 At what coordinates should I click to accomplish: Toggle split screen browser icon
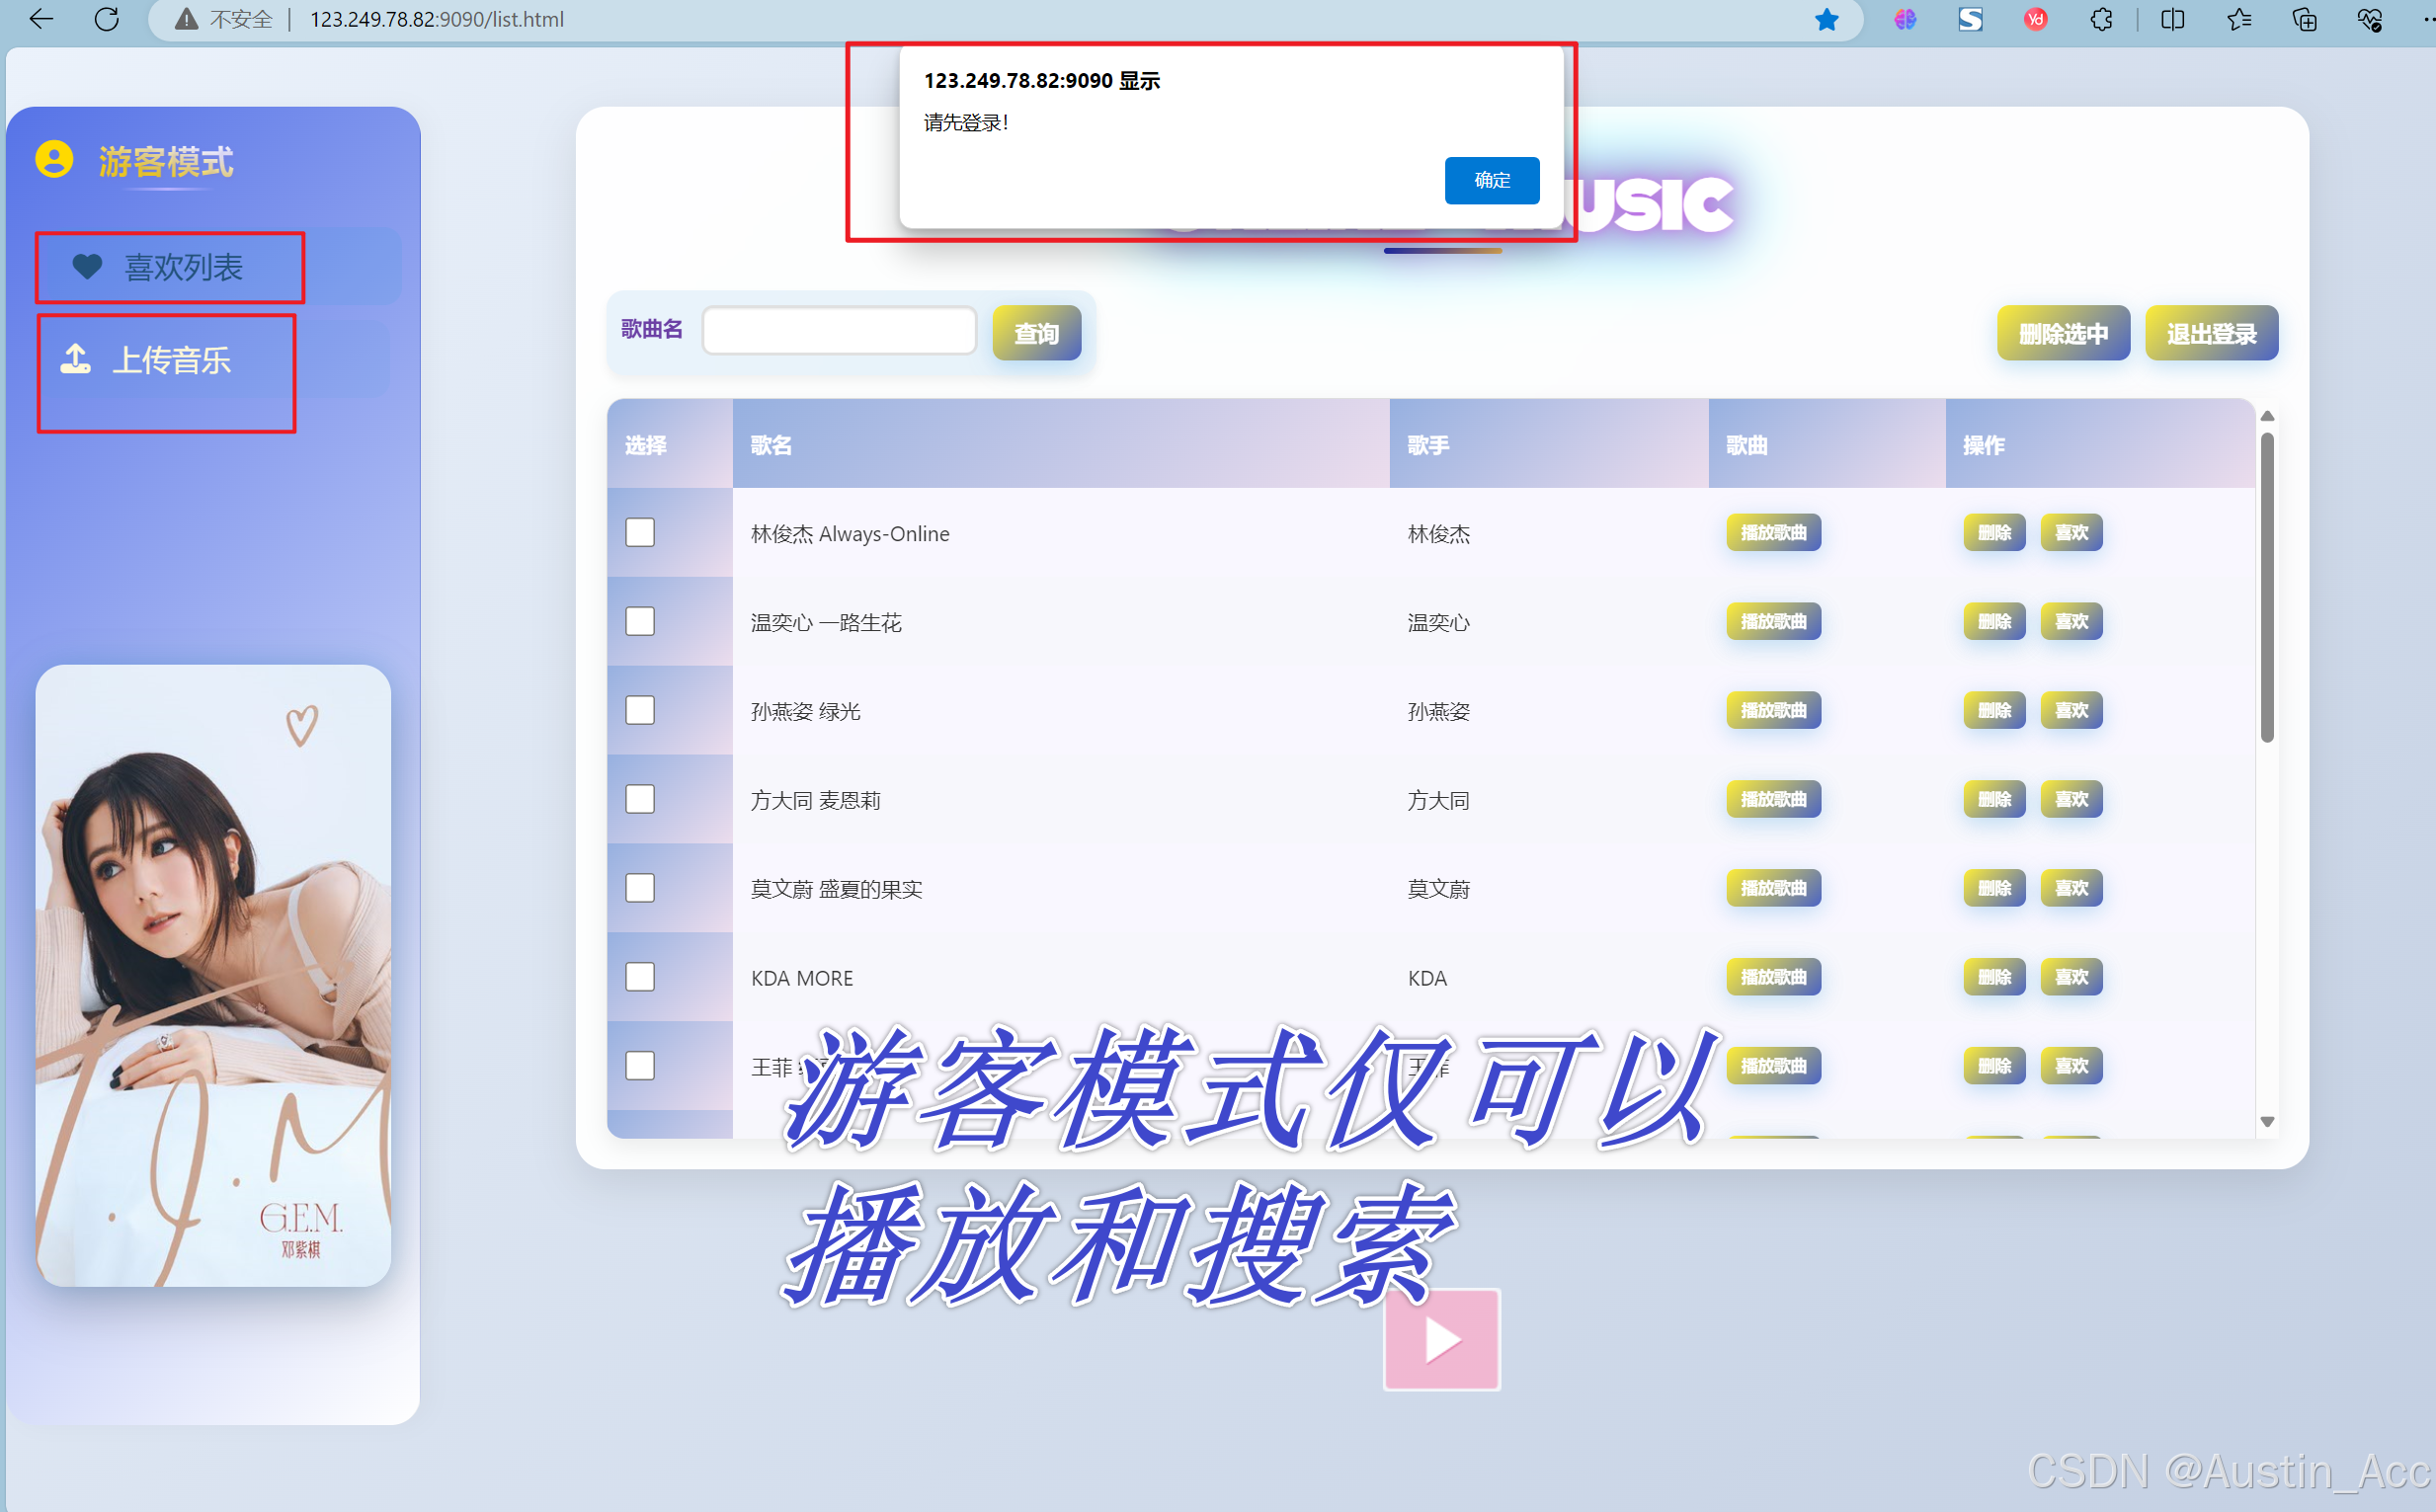coord(2171,19)
